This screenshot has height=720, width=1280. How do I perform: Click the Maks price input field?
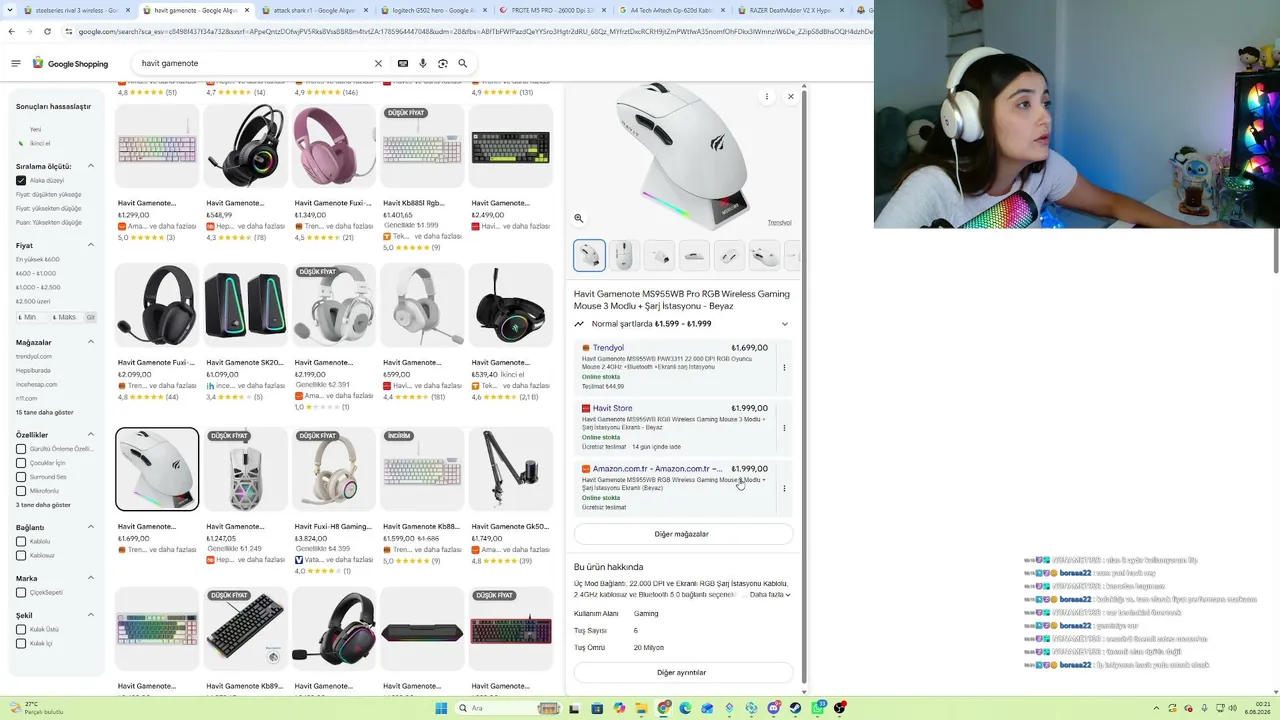(66, 317)
